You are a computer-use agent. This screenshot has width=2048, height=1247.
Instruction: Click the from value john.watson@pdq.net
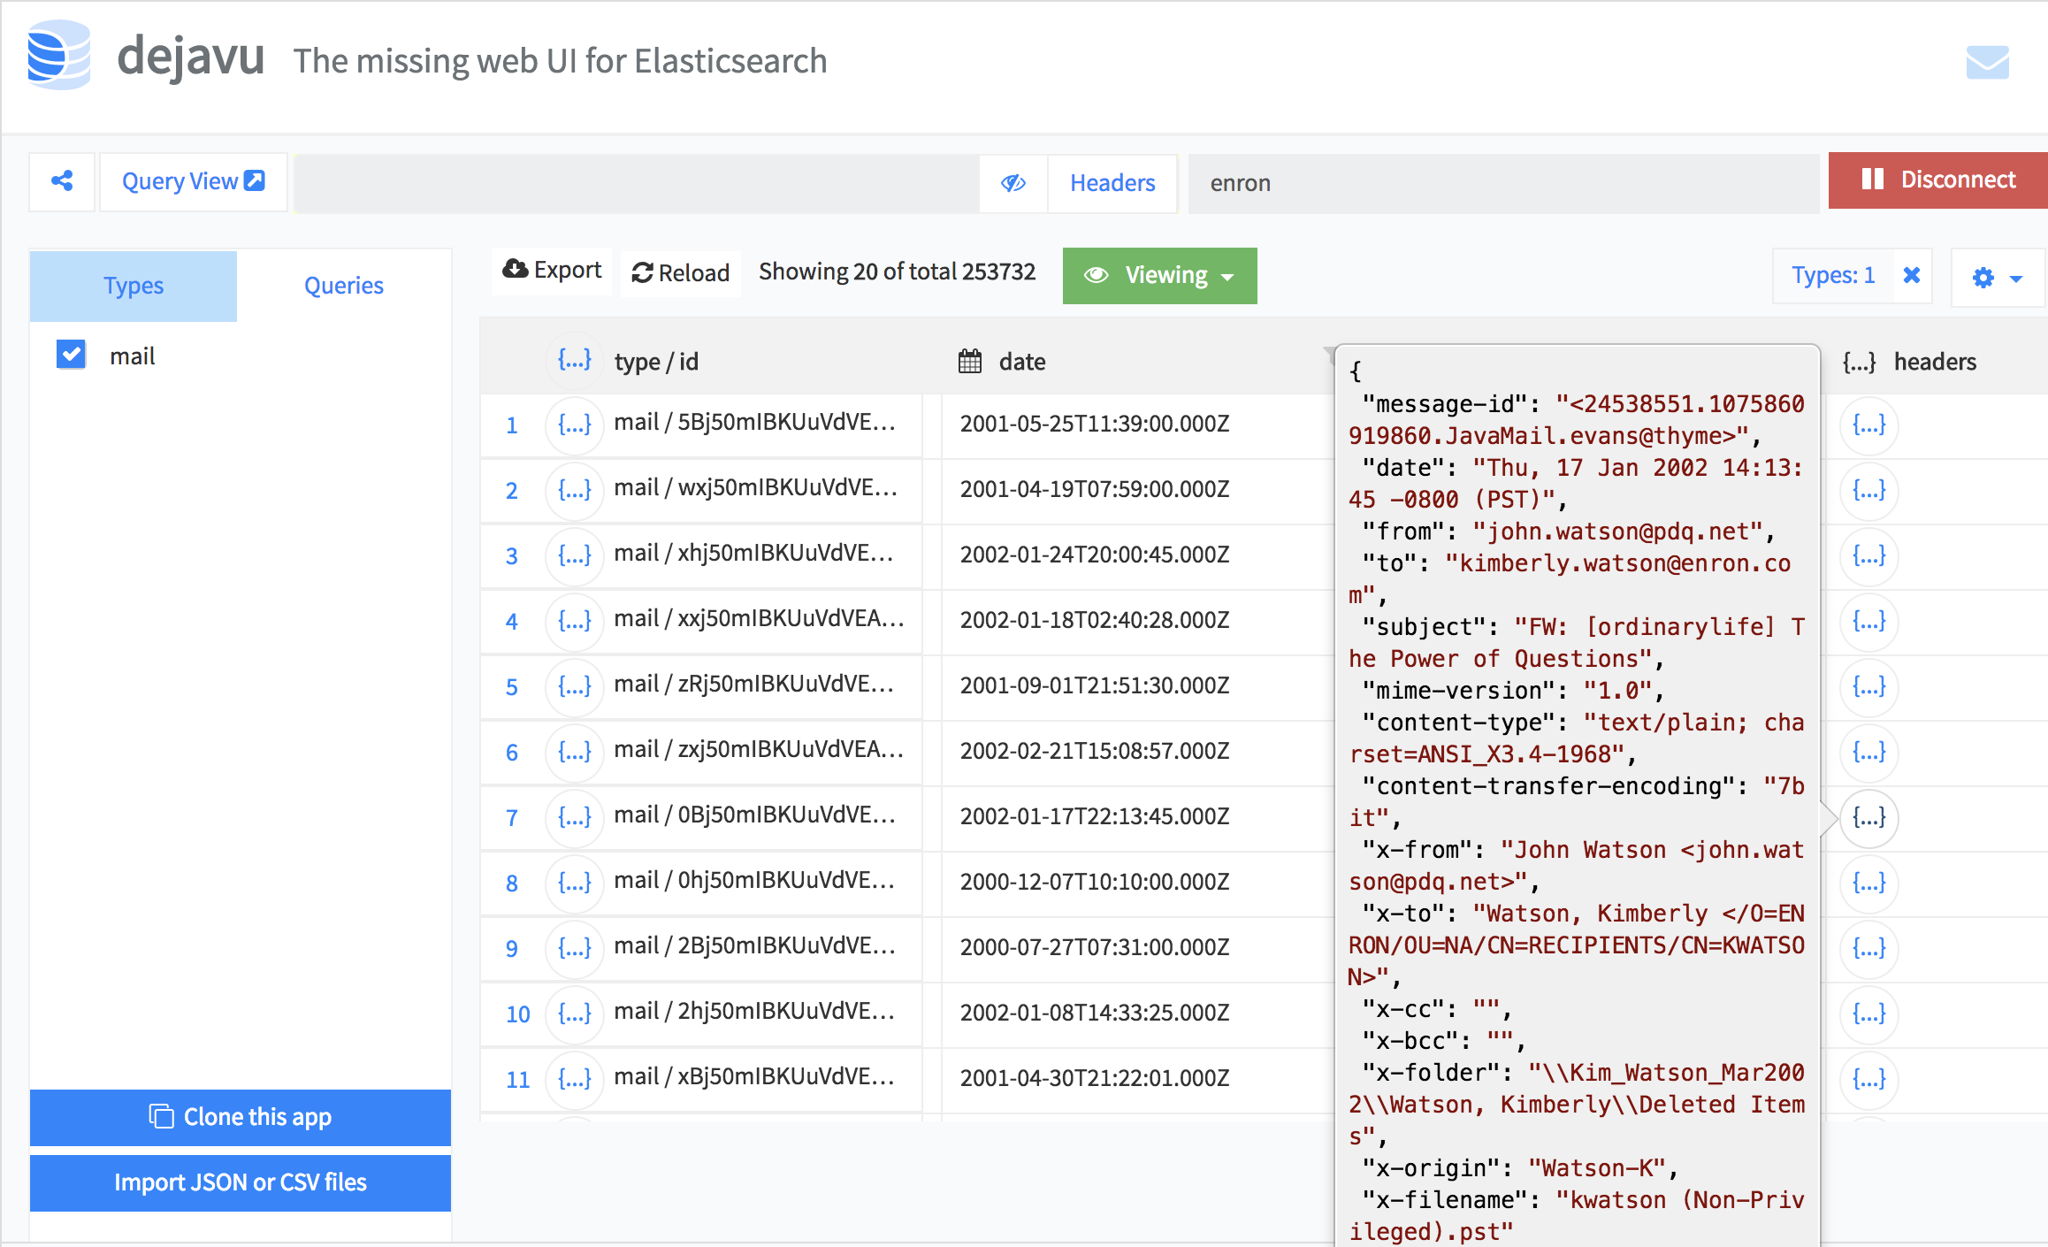point(1617,531)
